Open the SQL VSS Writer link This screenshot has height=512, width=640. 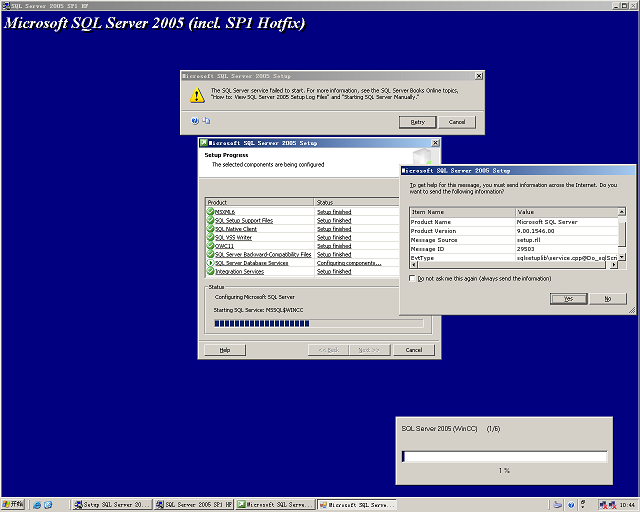click(x=233, y=238)
